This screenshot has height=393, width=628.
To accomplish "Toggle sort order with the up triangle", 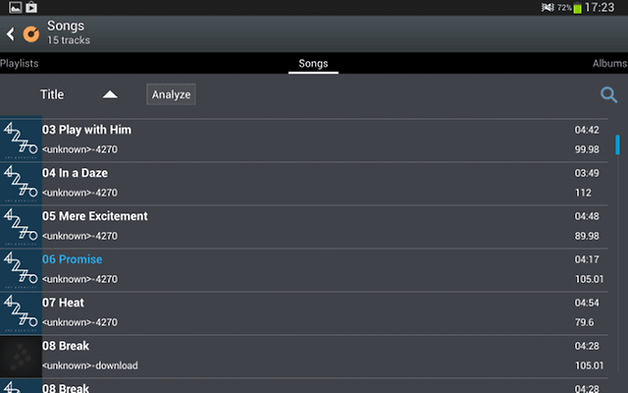I will pos(110,95).
